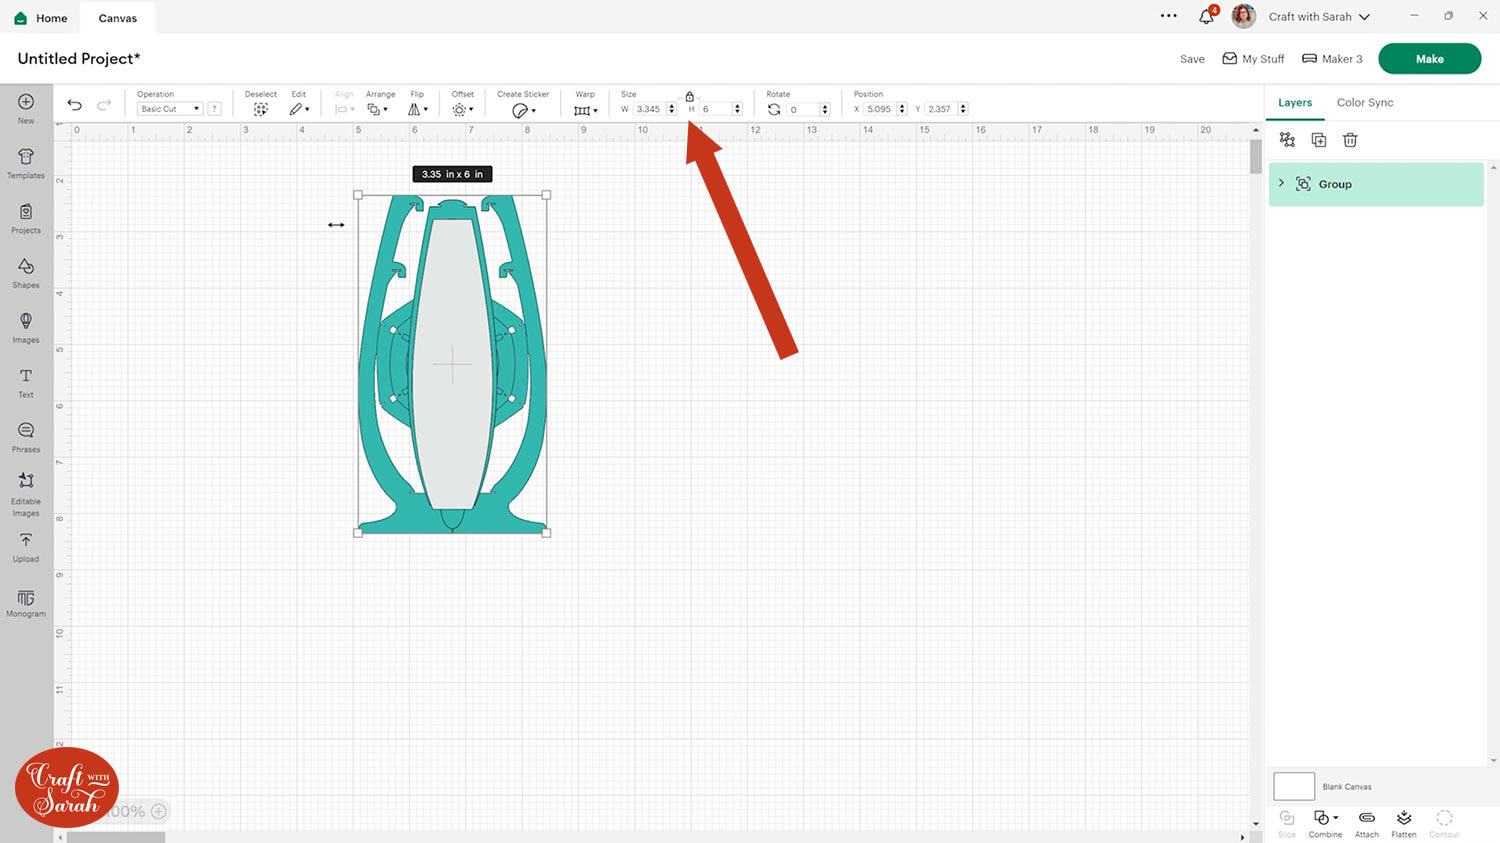1500x843 pixels.
Task: Open the Operation Basic Cut dropdown
Action: coord(169,109)
